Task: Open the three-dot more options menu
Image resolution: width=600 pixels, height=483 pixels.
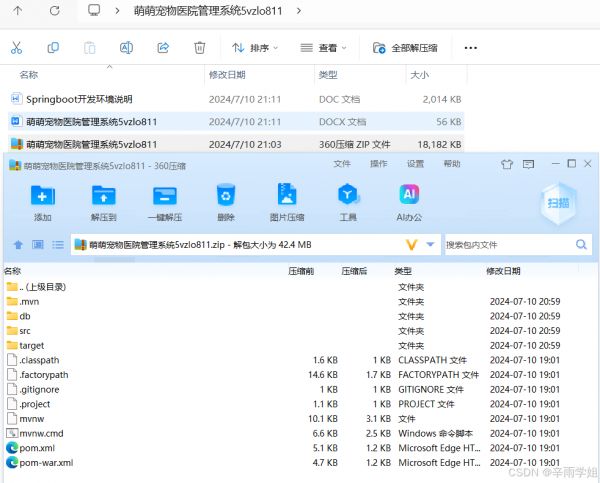Action: [x=470, y=48]
